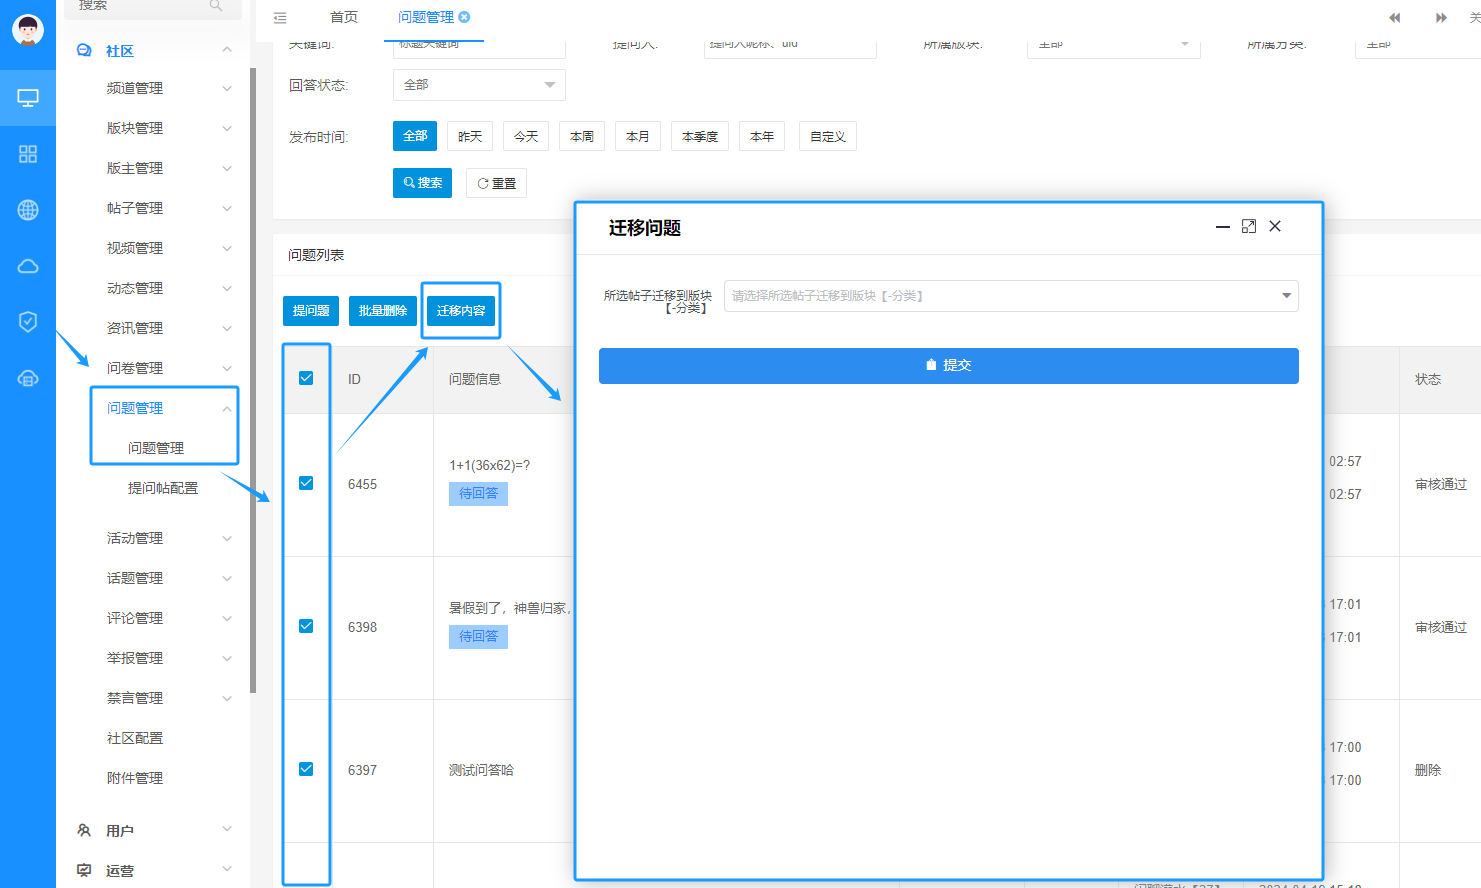
Task: Open 提问帖配置 in the sidebar menu
Action: 163,488
